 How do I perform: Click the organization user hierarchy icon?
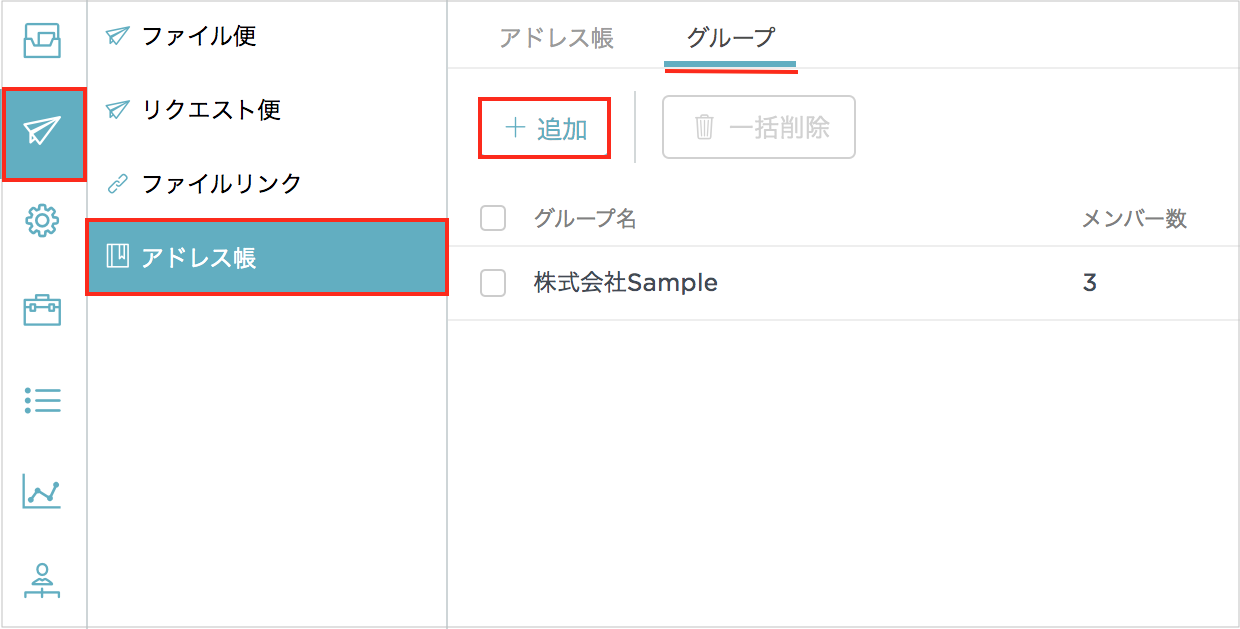click(x=42, y=581)
